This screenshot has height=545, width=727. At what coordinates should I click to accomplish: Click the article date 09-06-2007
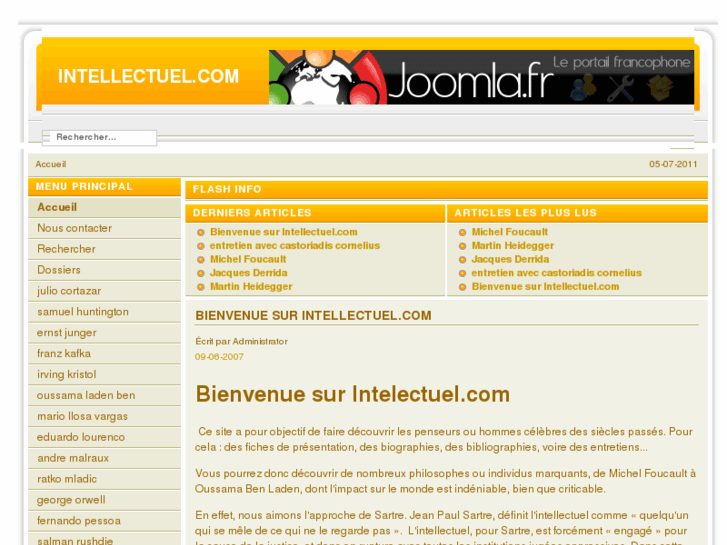coord(219,357)
